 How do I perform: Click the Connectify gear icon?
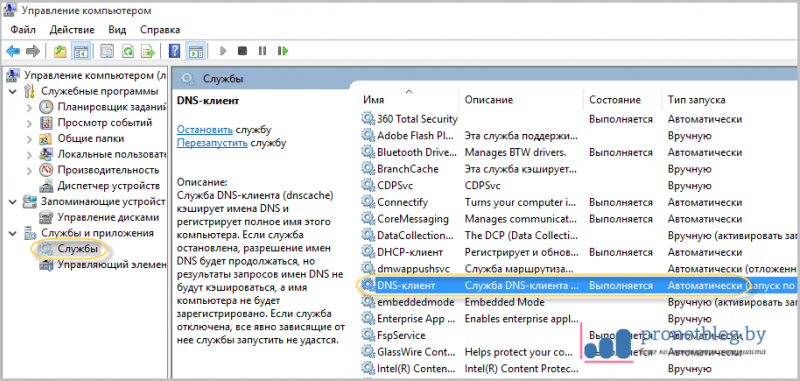(x=368, y=202)
